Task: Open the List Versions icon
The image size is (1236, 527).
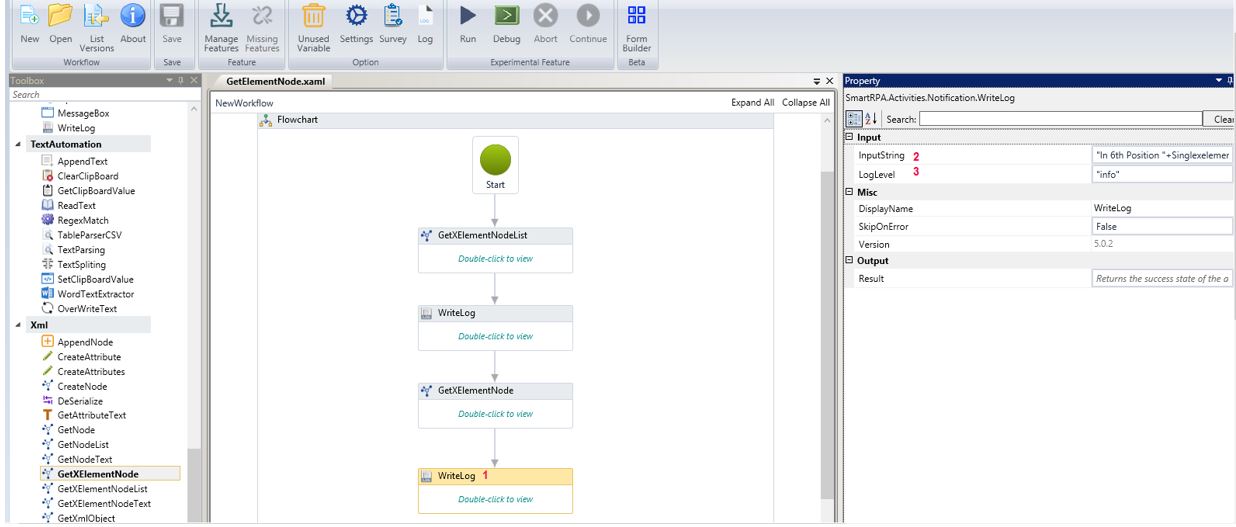Action: (x=97, y=16)
